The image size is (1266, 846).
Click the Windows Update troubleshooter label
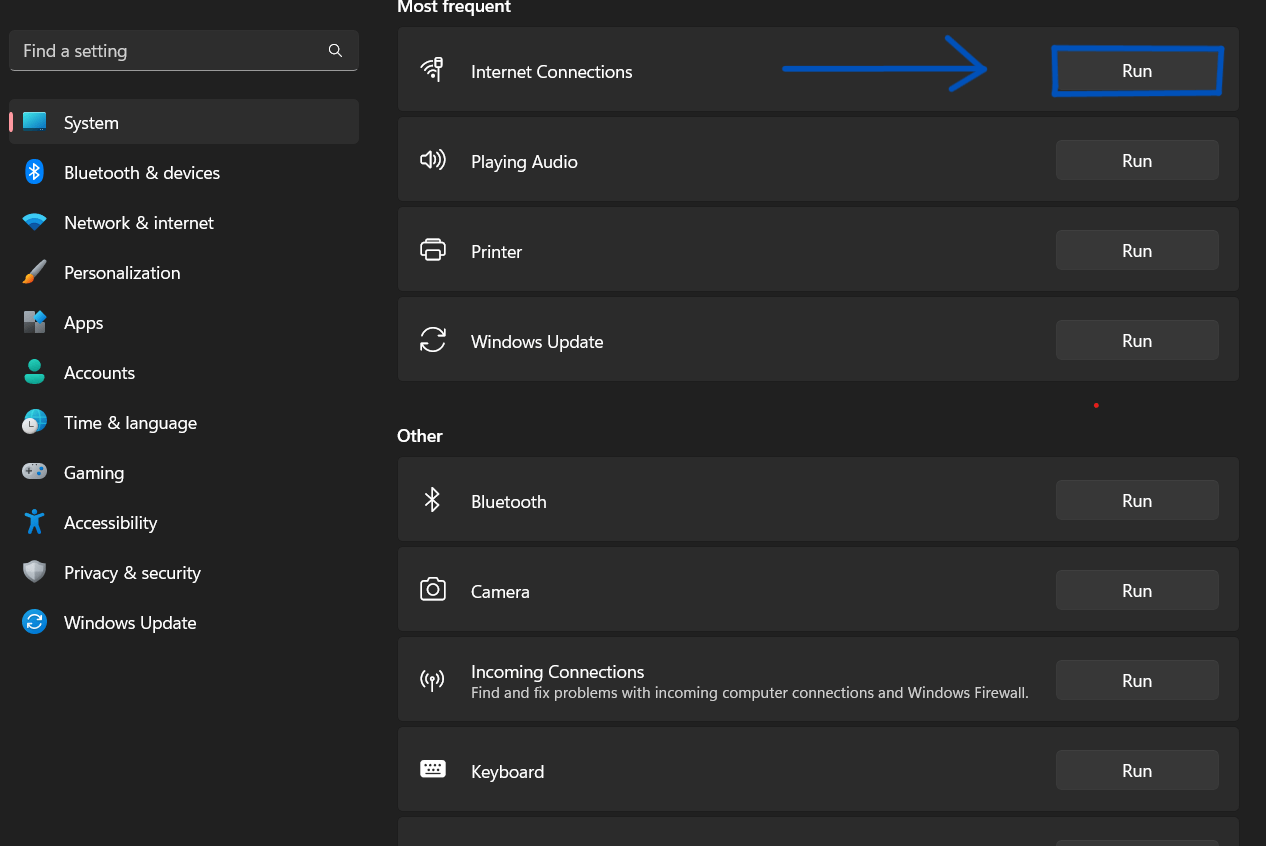537,342
